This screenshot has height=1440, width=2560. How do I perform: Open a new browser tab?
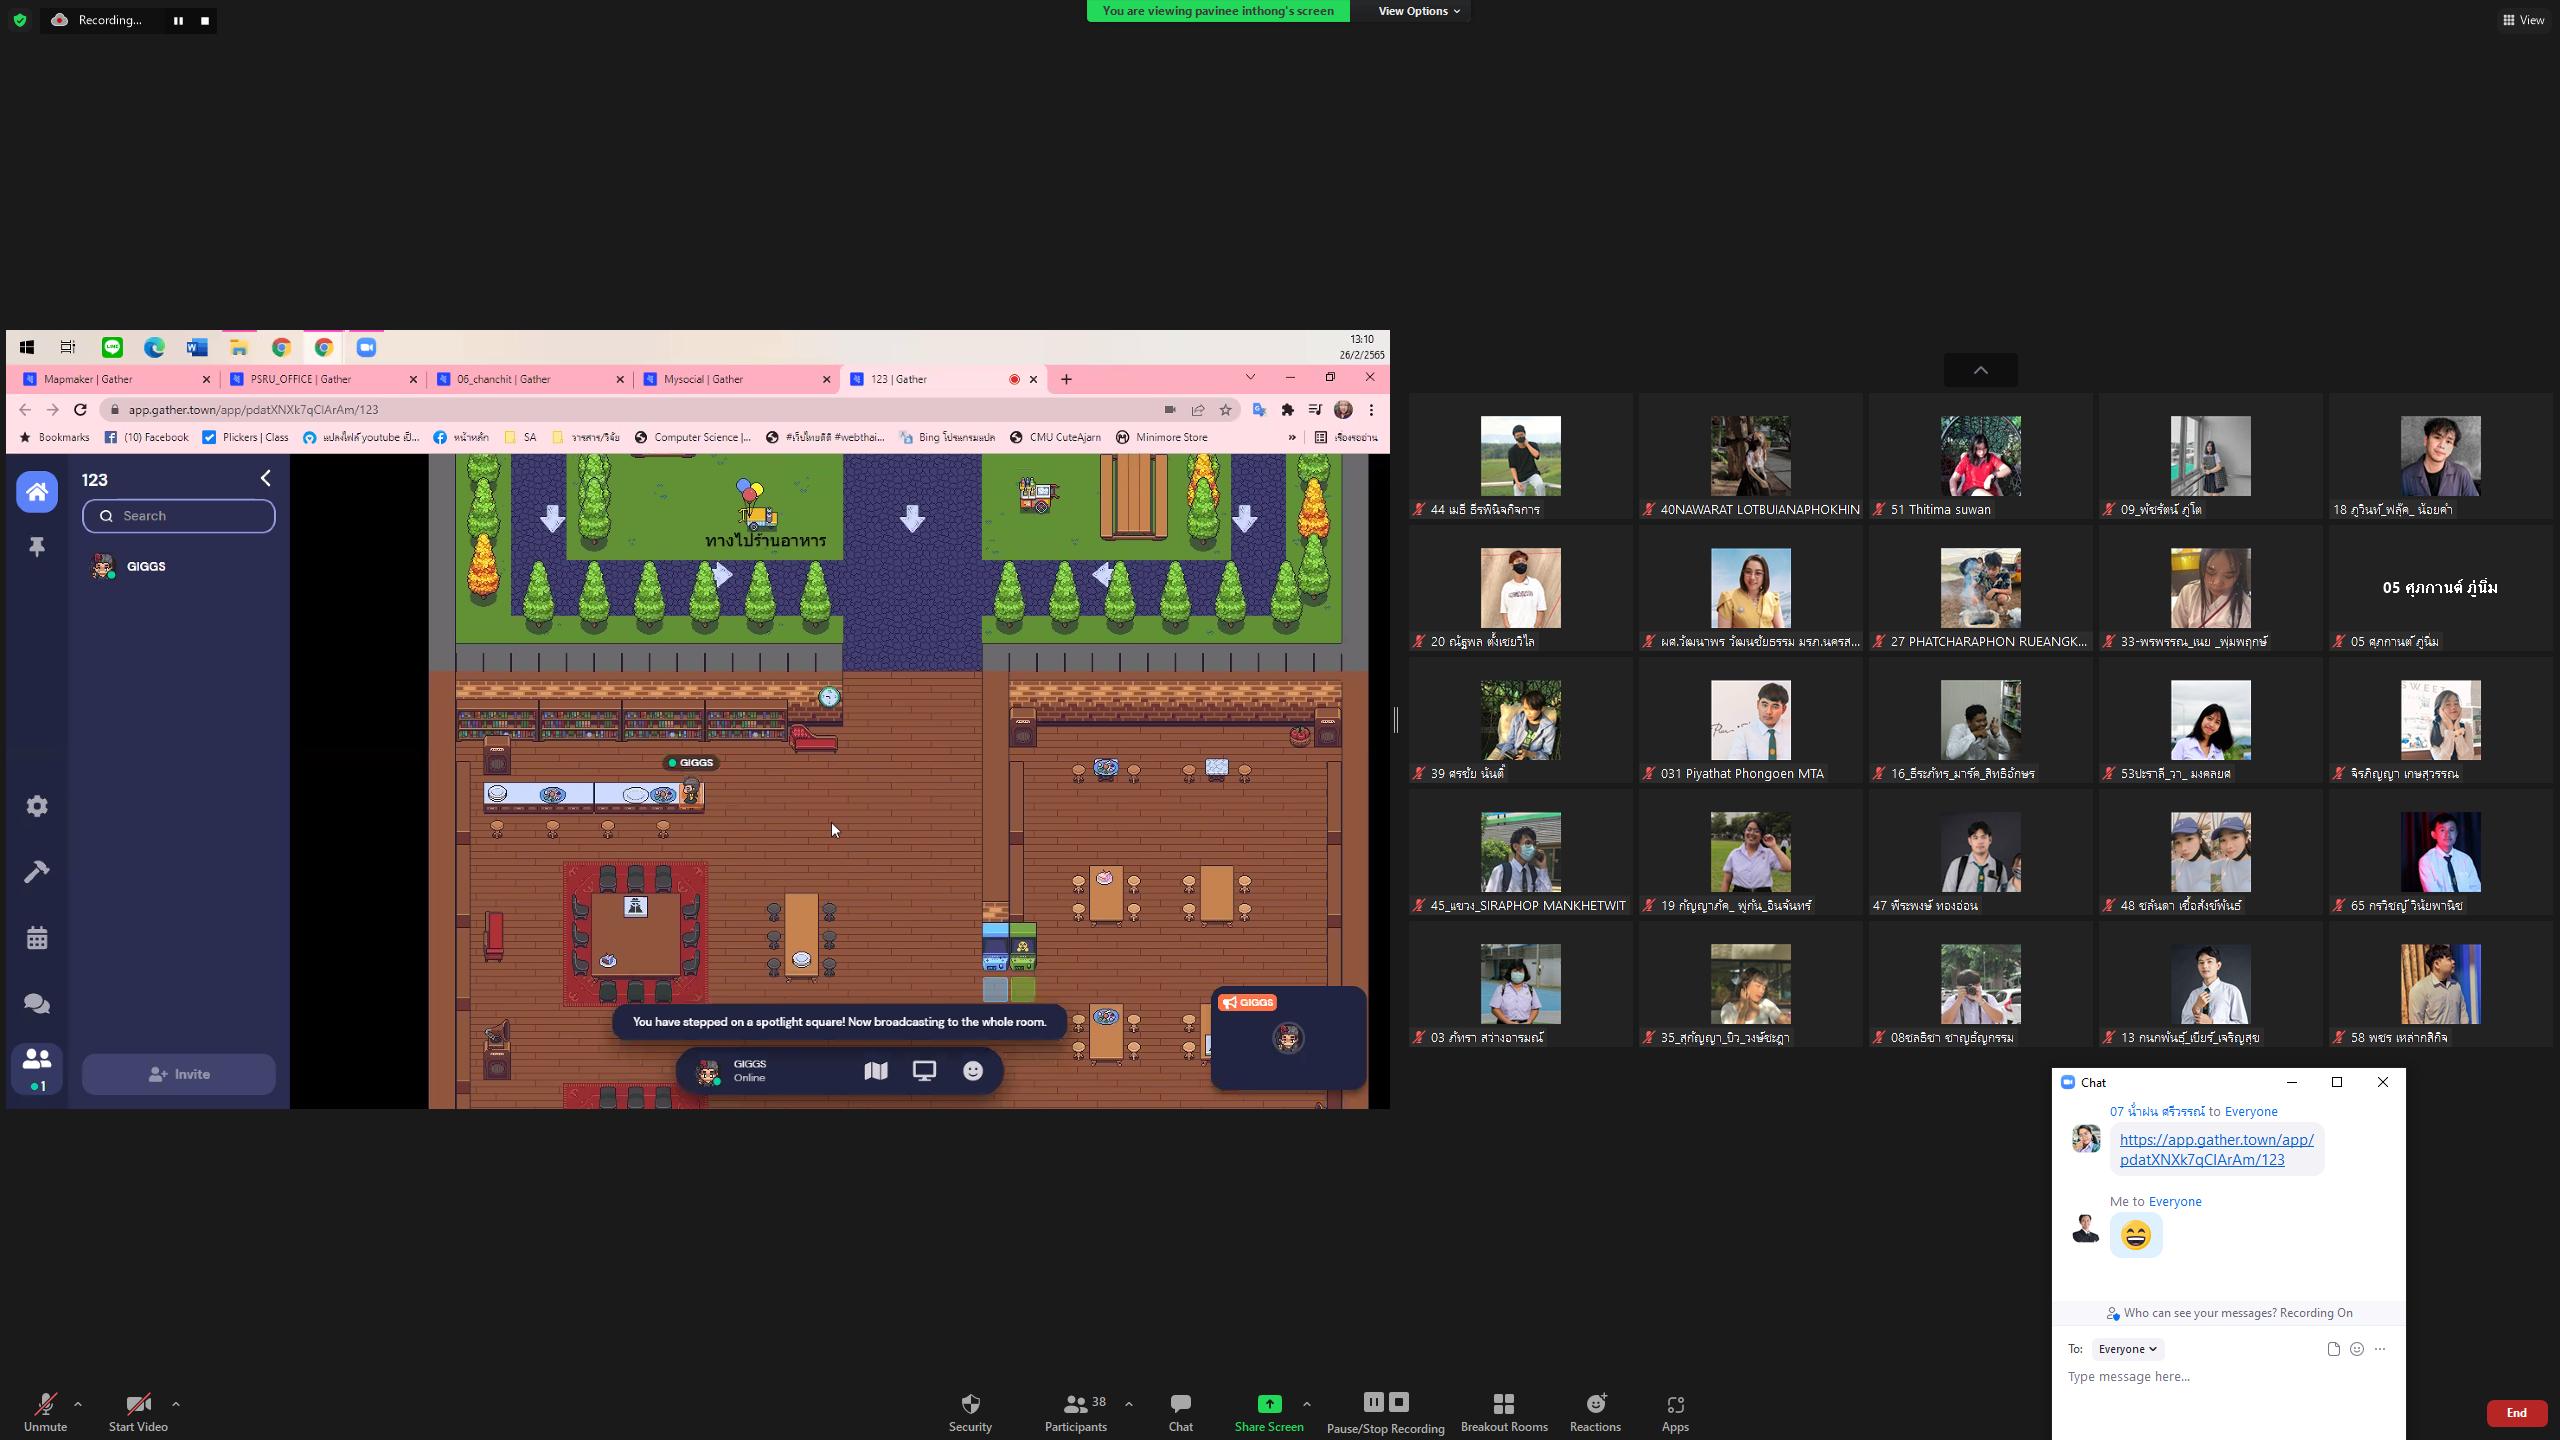click(x=1066, y=379)
